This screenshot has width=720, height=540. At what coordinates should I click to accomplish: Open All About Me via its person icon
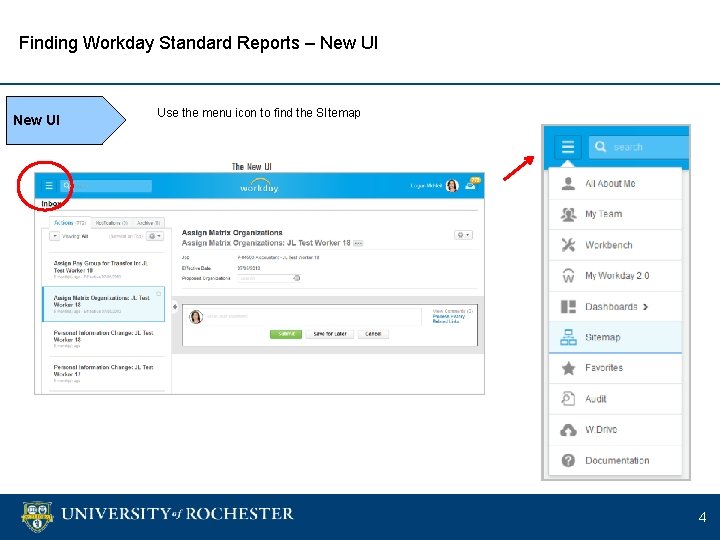tap(568, 183)
